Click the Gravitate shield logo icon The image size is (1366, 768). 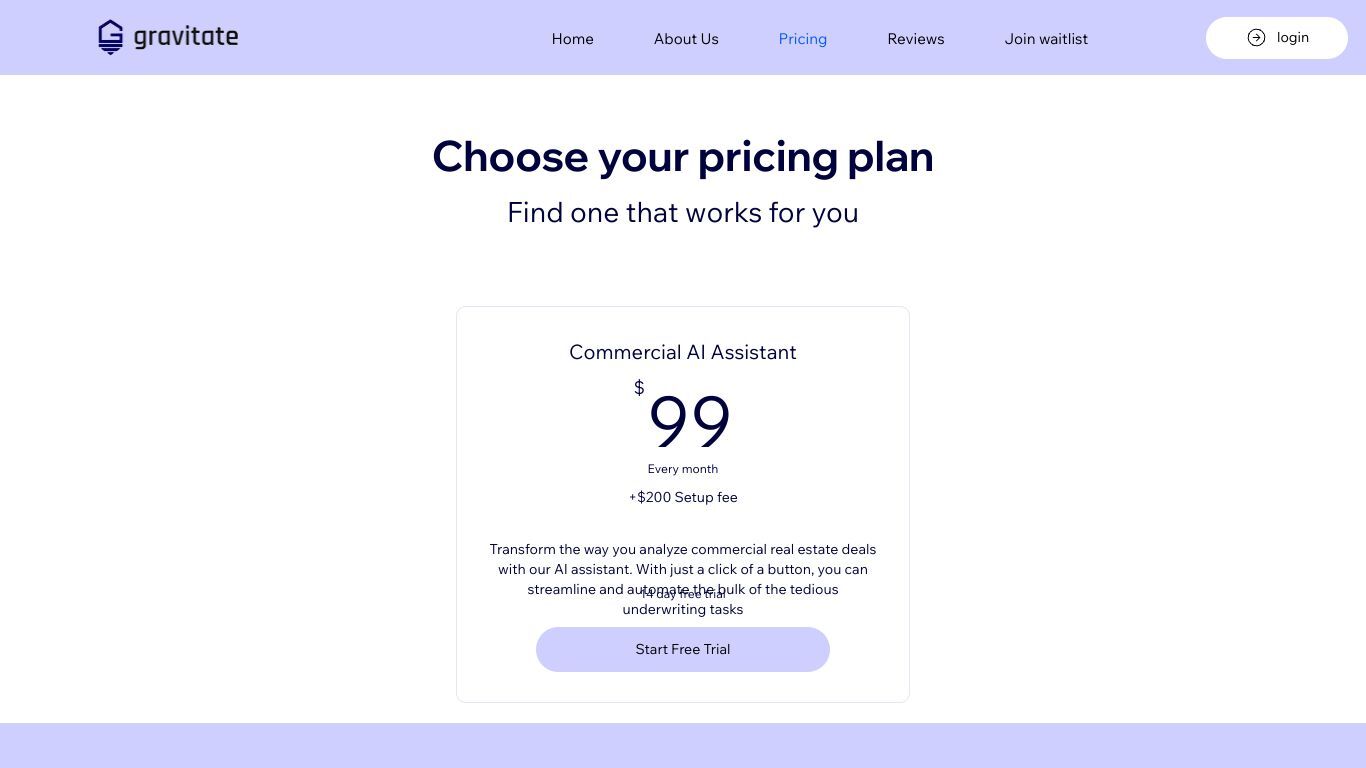[x=110, y=37]
